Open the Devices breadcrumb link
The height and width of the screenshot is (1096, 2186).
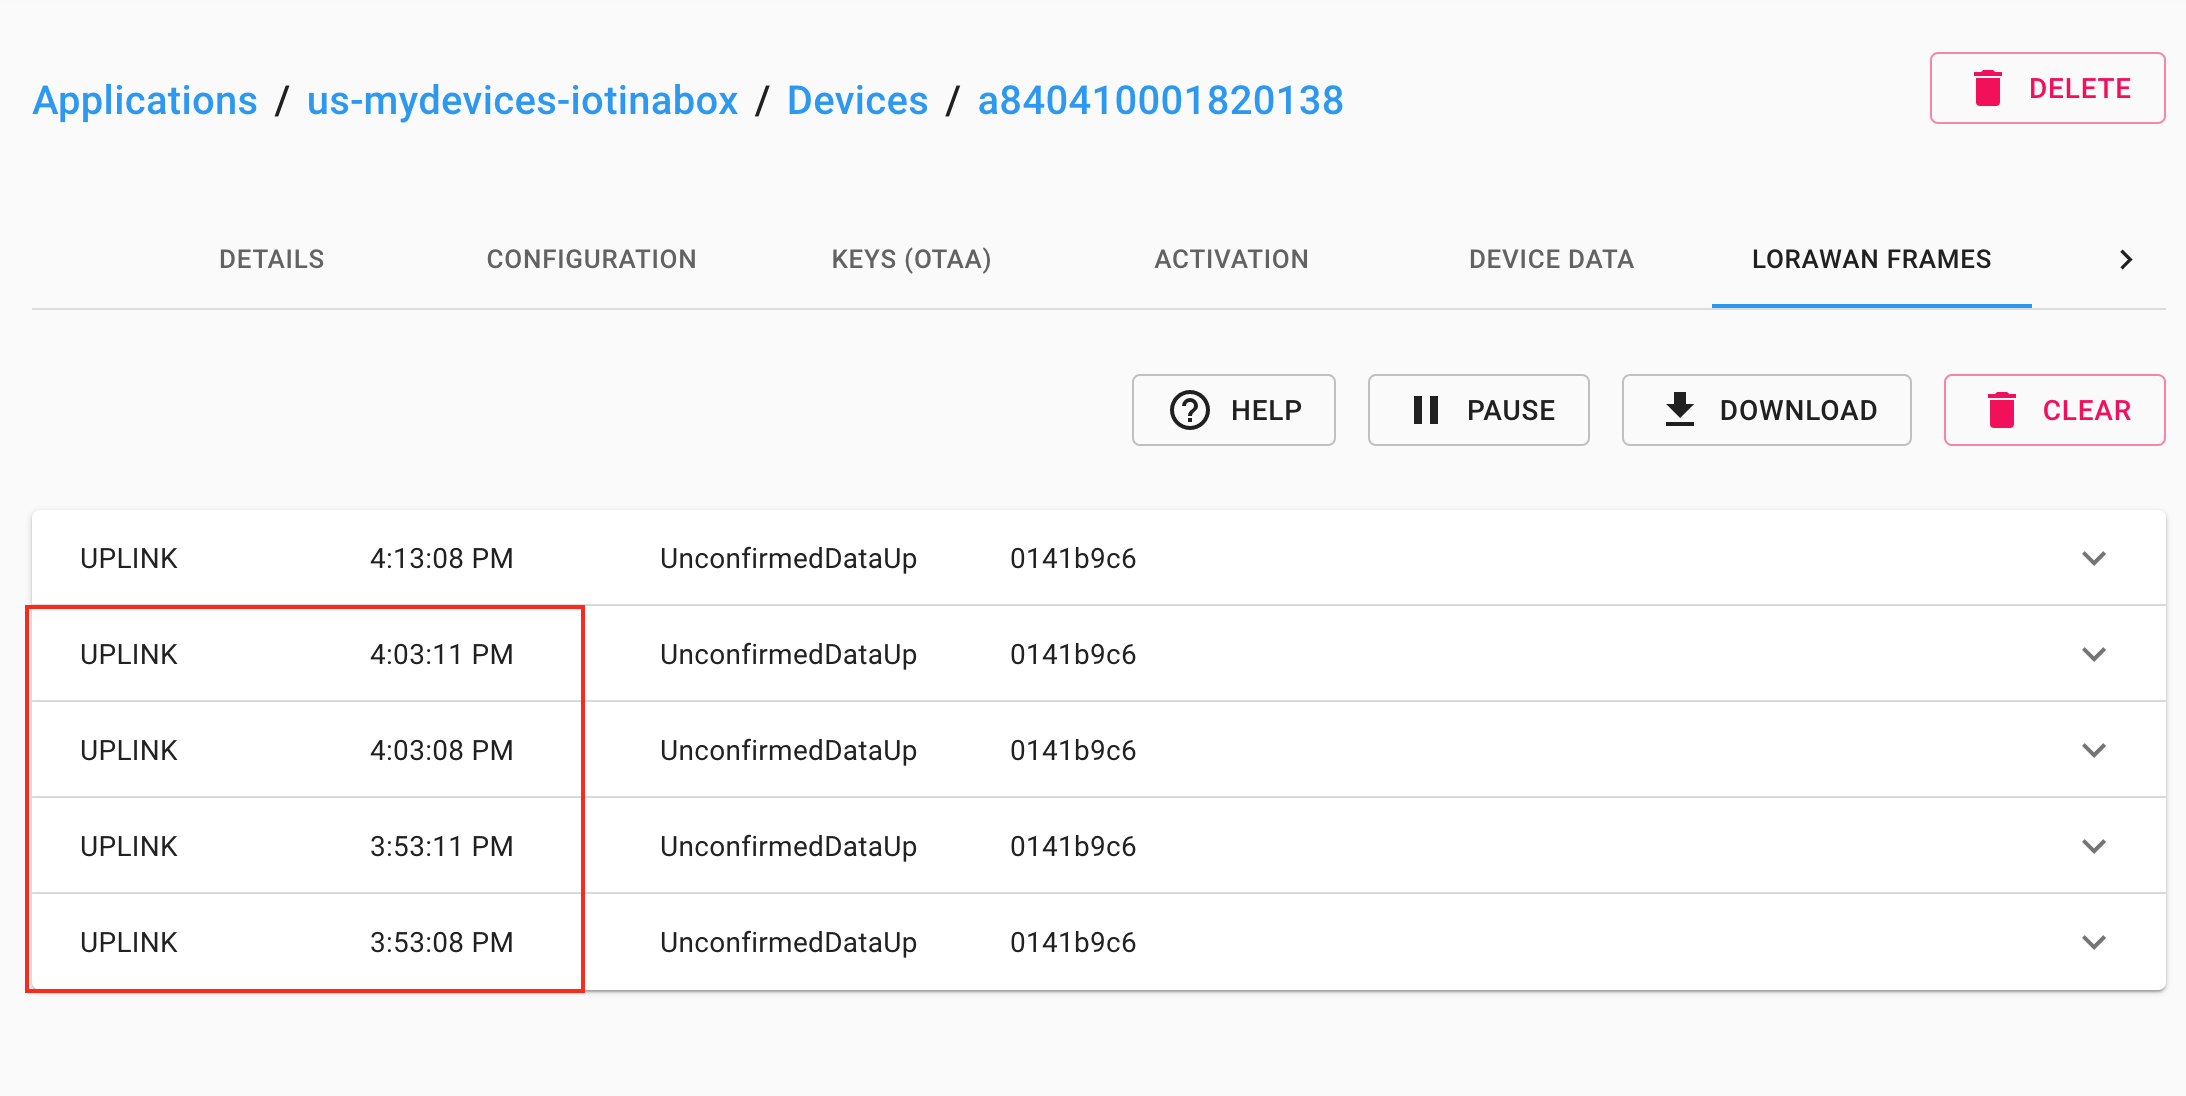coord(858,101)
